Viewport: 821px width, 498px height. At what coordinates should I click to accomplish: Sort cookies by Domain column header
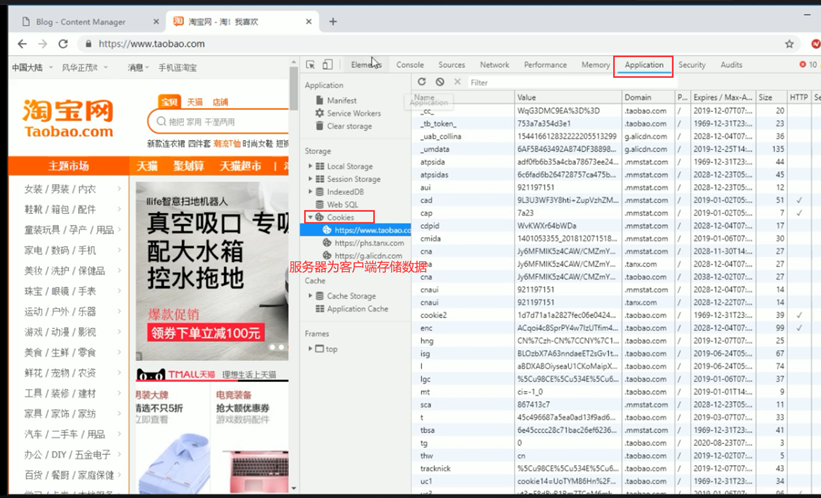click(x=648, y=97)
